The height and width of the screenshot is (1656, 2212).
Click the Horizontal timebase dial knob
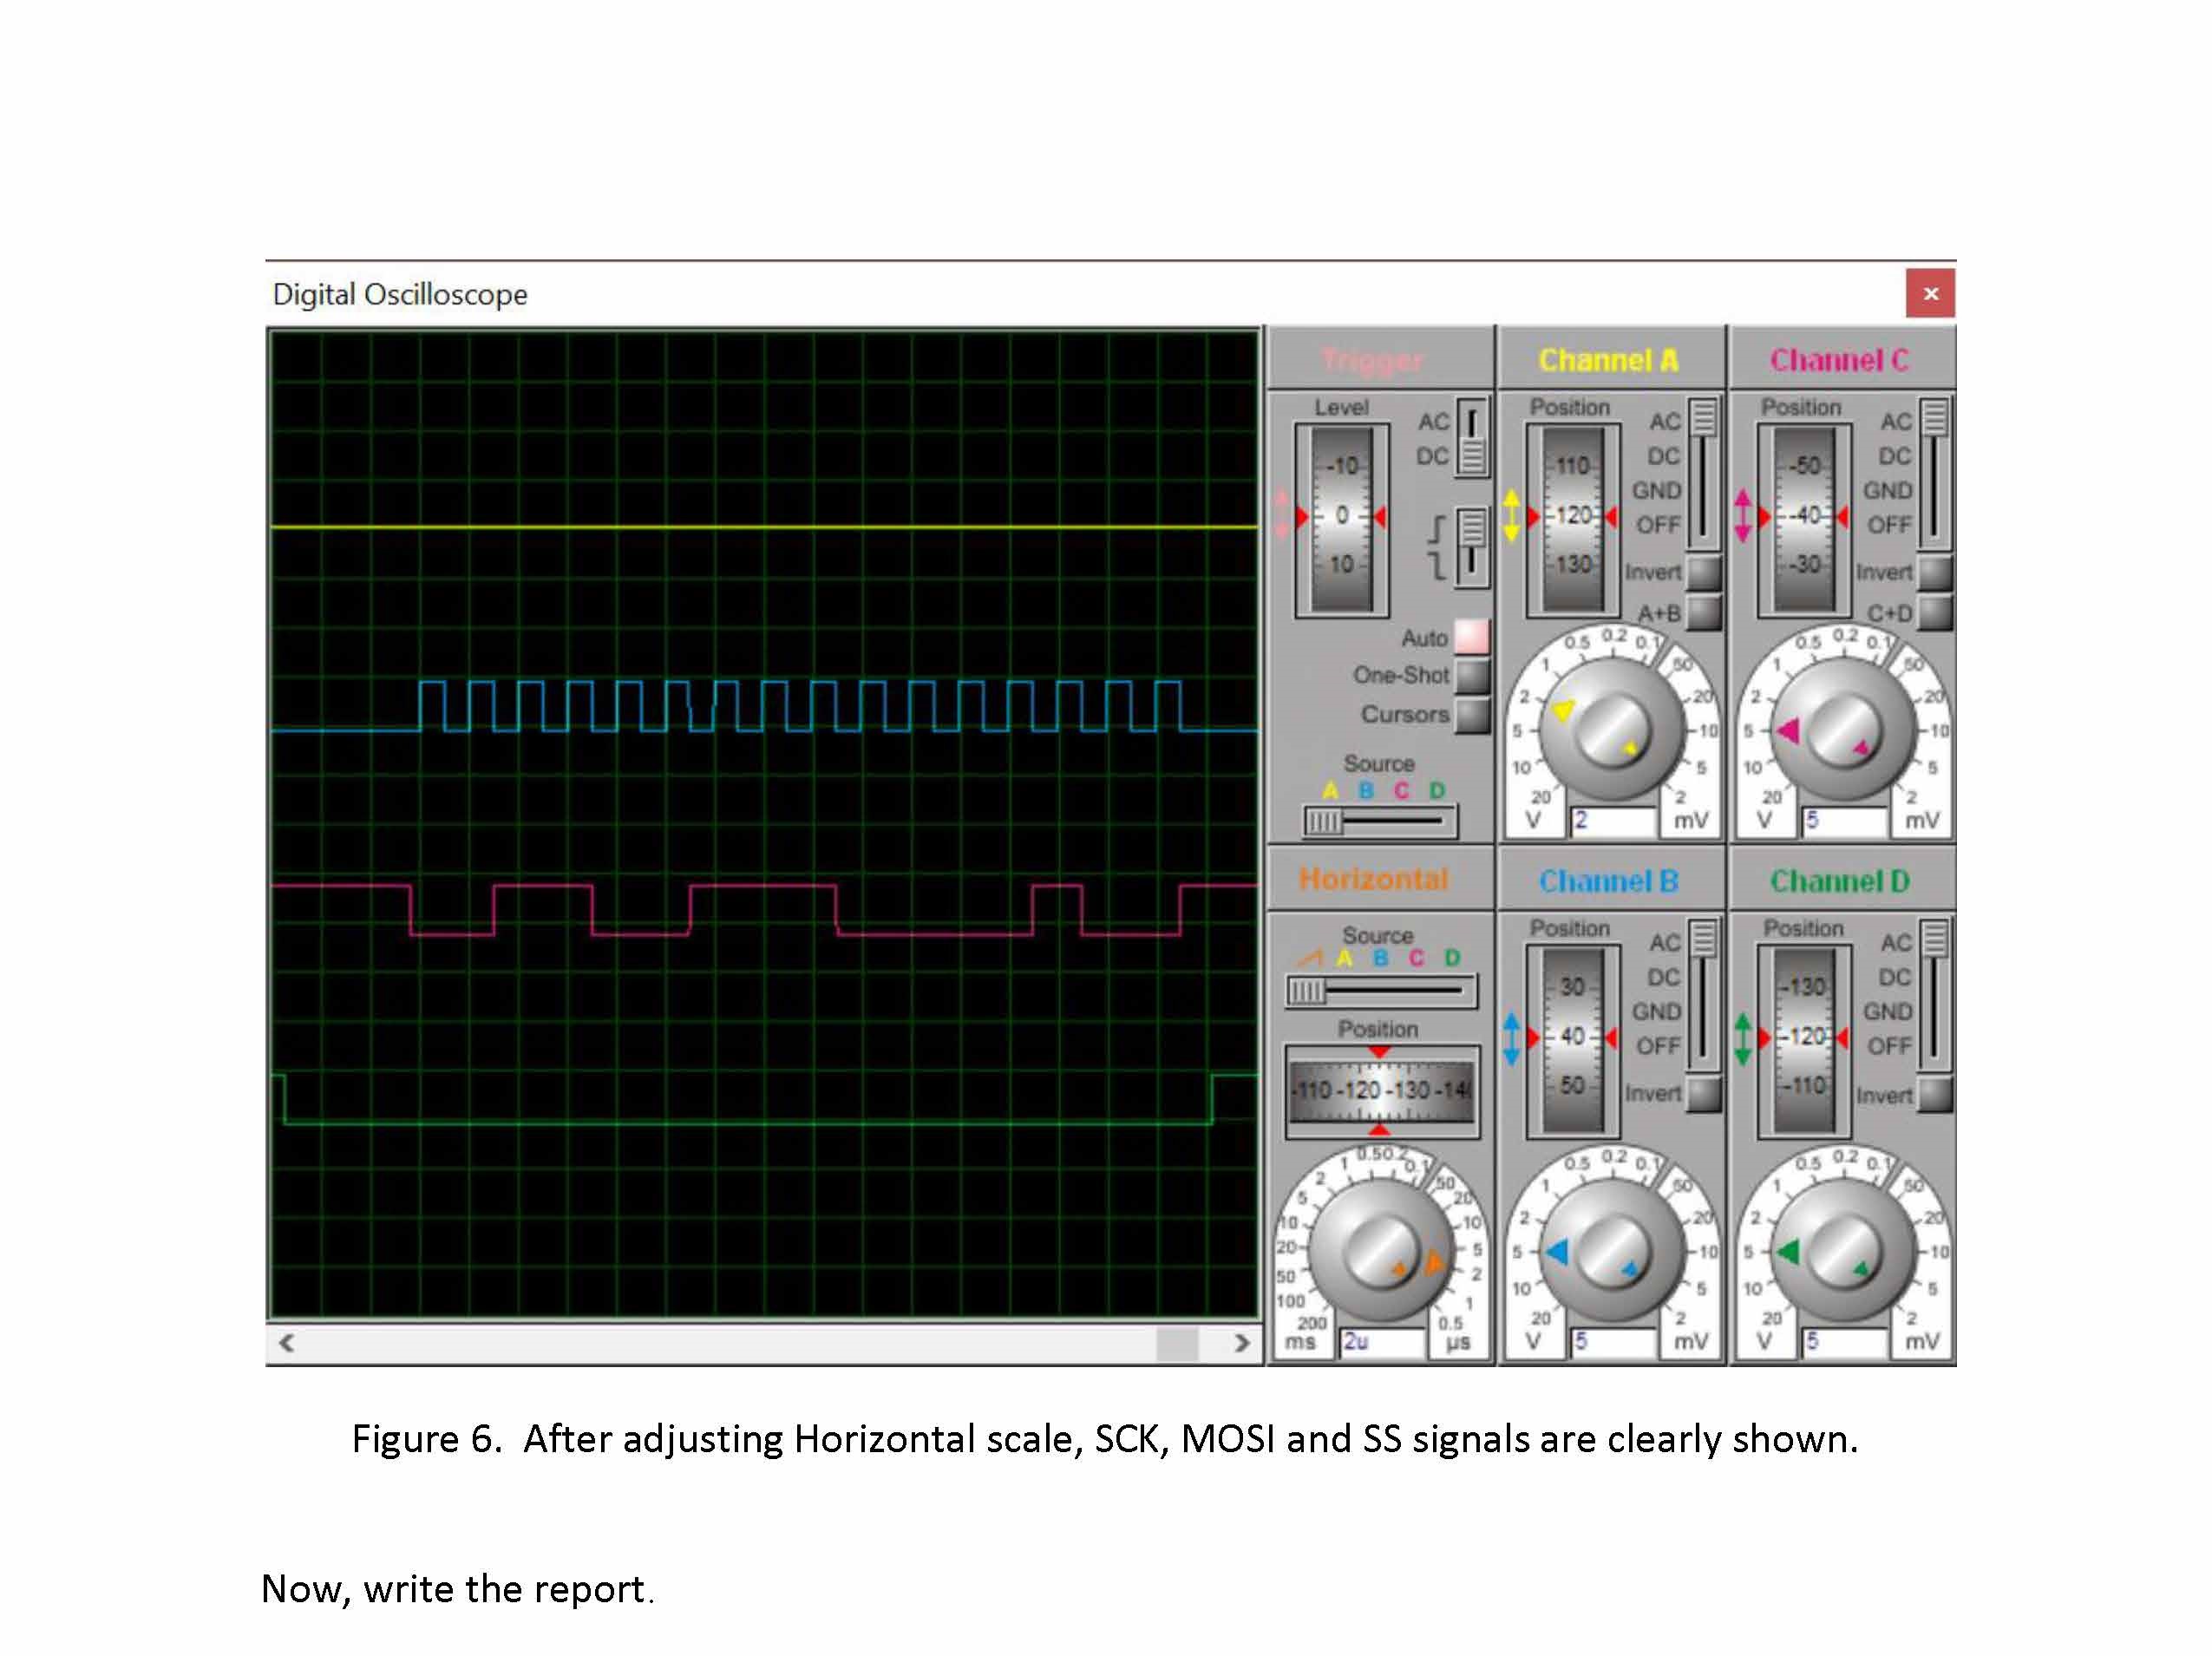click(x=1380, y=1251)
